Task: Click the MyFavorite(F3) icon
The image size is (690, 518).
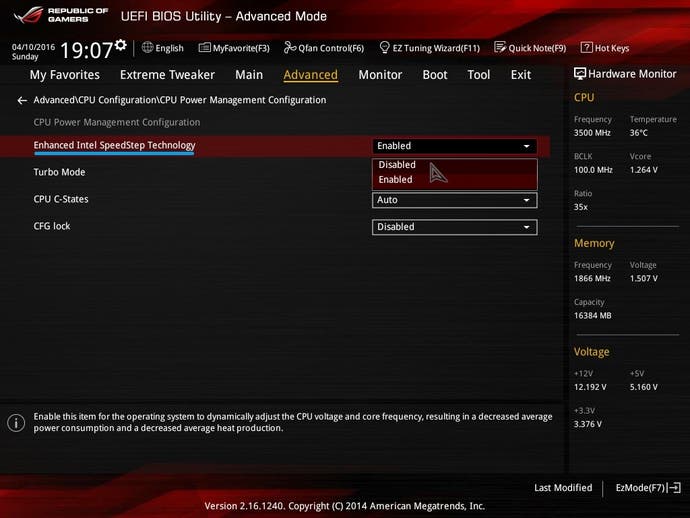Action: coord(204,48)
